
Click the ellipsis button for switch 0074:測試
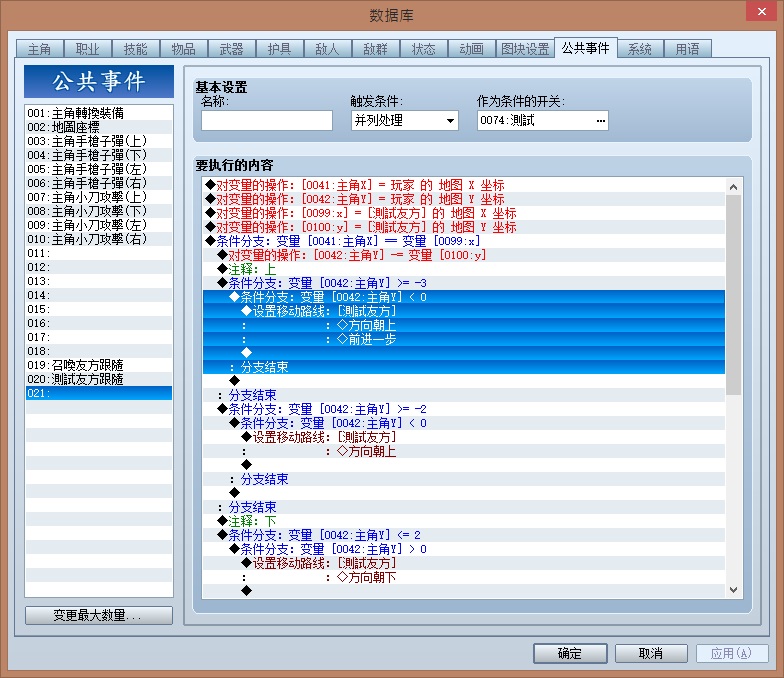(x=600, y=120)
